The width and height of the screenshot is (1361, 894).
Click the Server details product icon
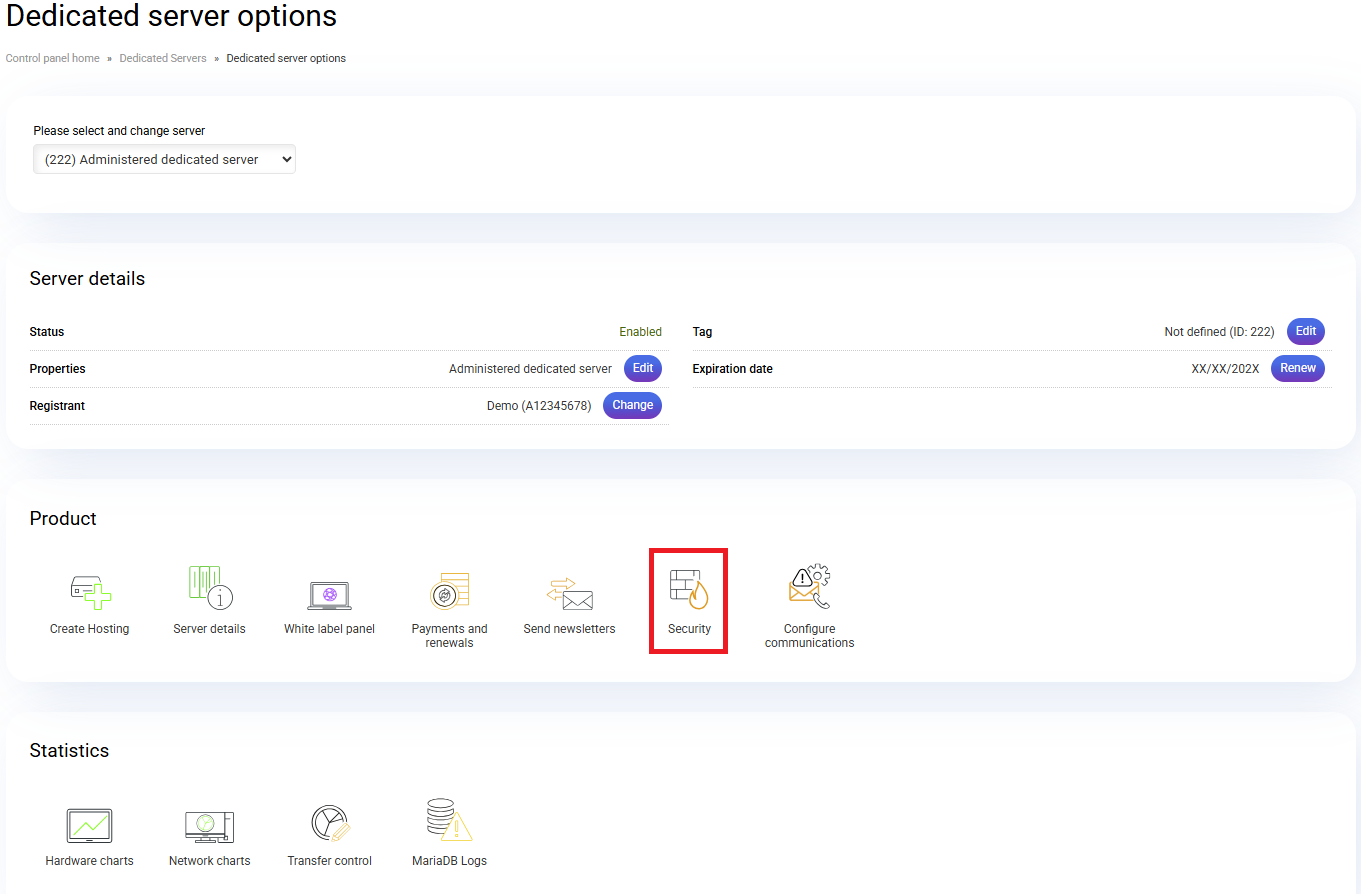210,589
